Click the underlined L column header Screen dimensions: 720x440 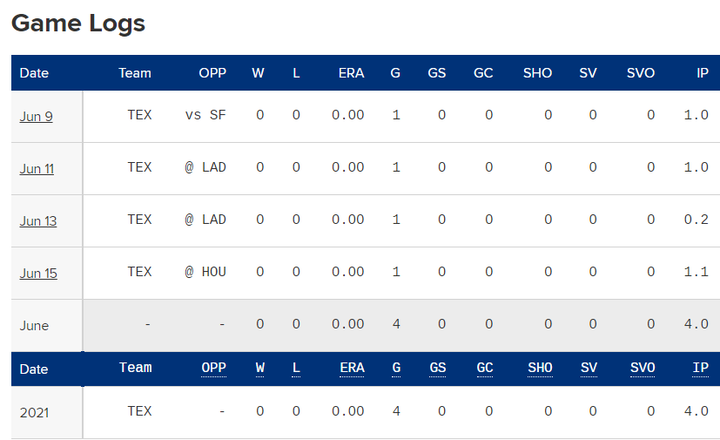[x=296, y=368]
